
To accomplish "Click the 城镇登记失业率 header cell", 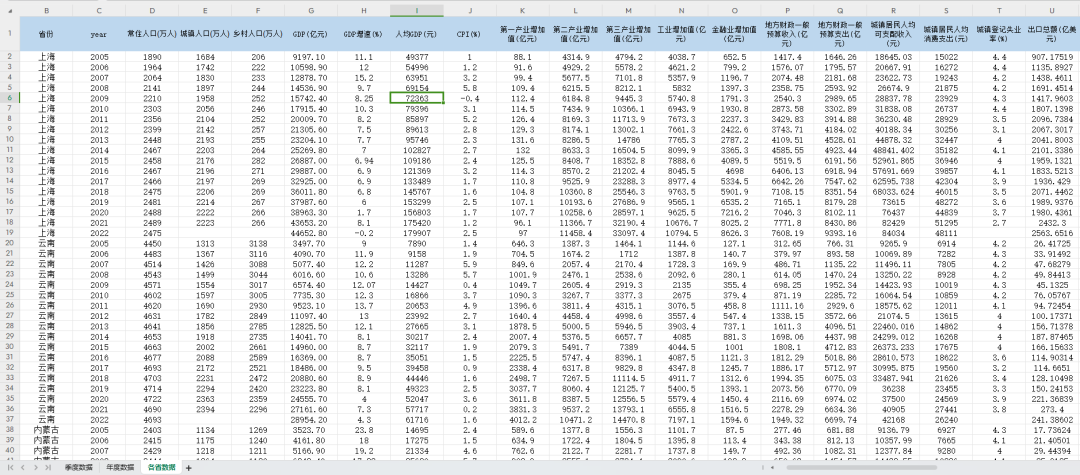I will tap(999, 34).
